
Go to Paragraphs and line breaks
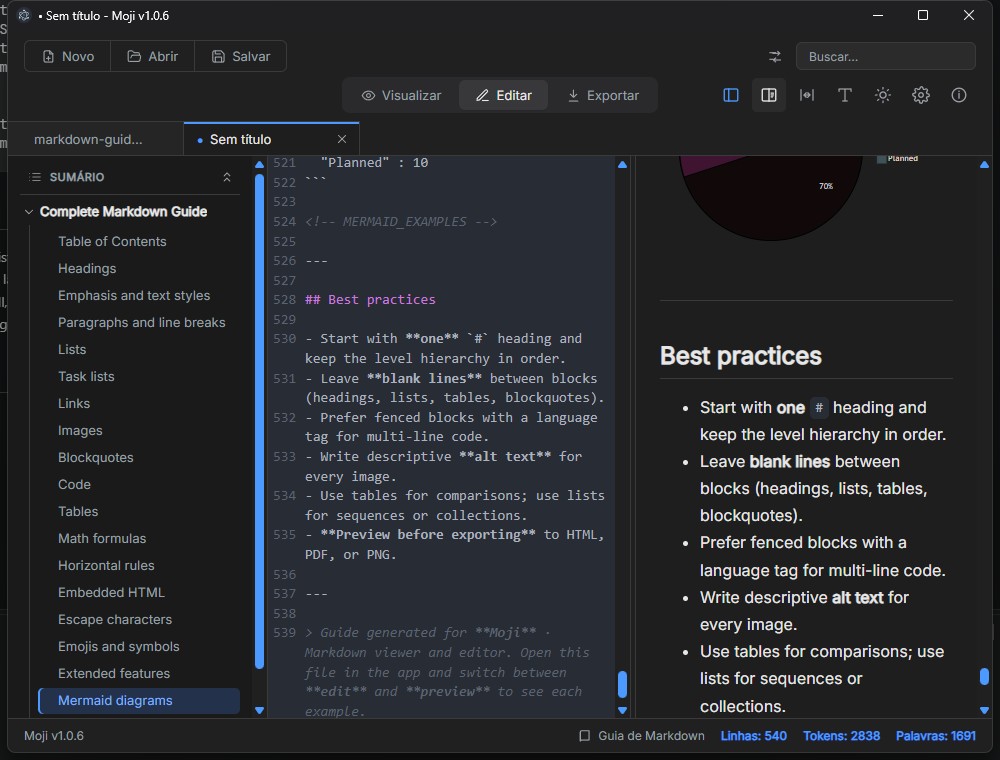click(142, 323)
